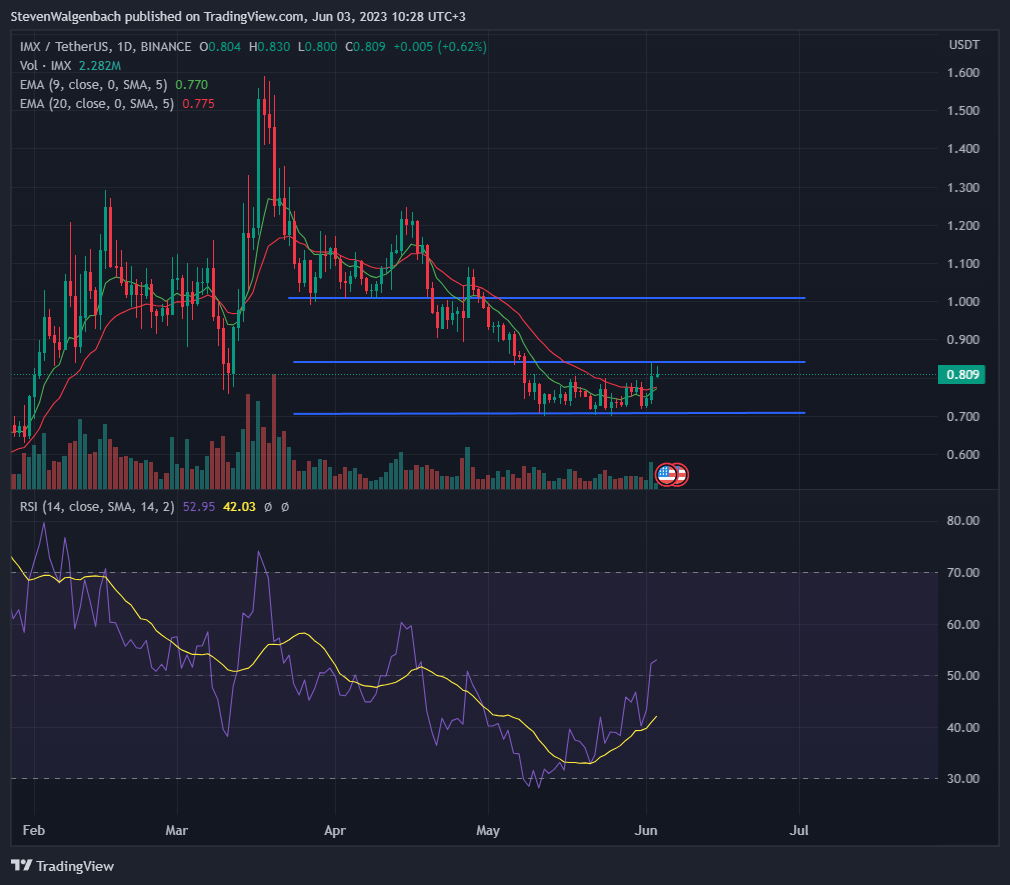
Task: Click the Jun label on the time axis
Action: [x=646, y=830]
